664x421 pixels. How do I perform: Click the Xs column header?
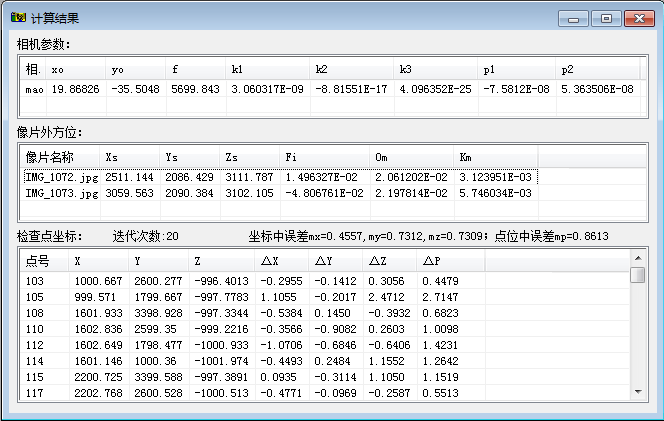[130, 157]
